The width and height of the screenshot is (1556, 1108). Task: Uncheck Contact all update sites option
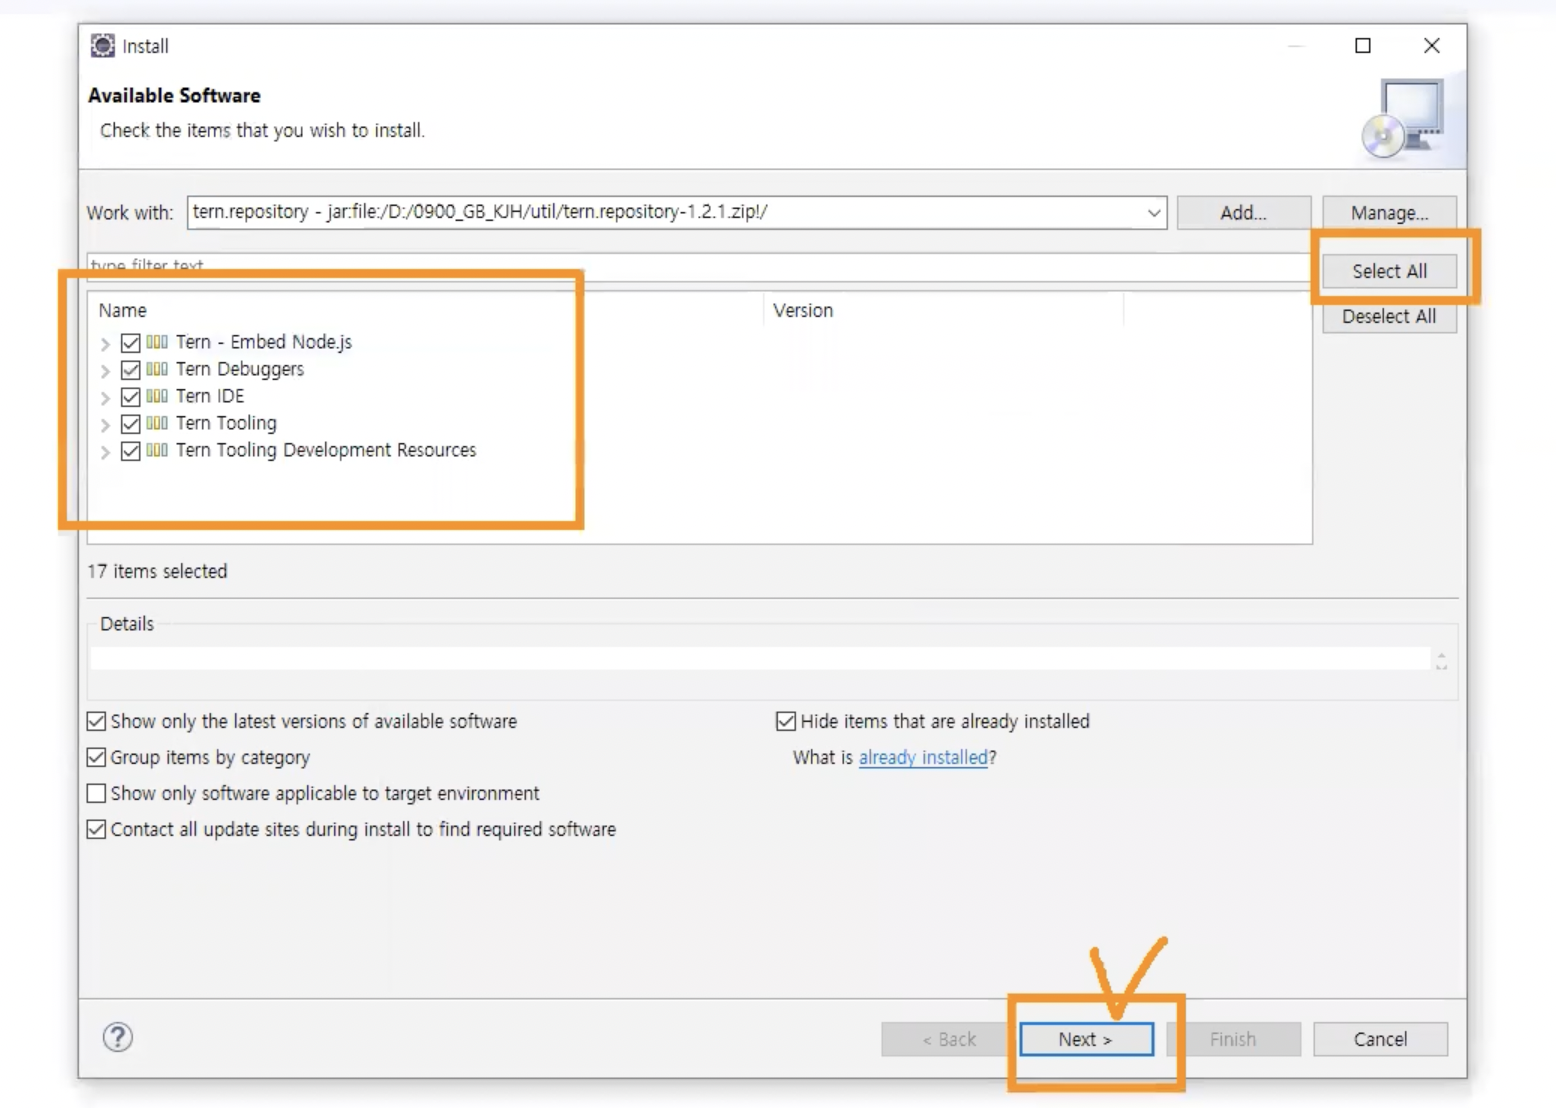(96, 829)
